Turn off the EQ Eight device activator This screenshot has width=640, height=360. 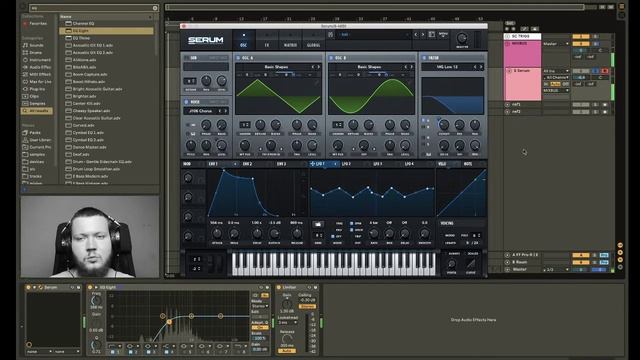pyautogui.click(x=90, y=287)
